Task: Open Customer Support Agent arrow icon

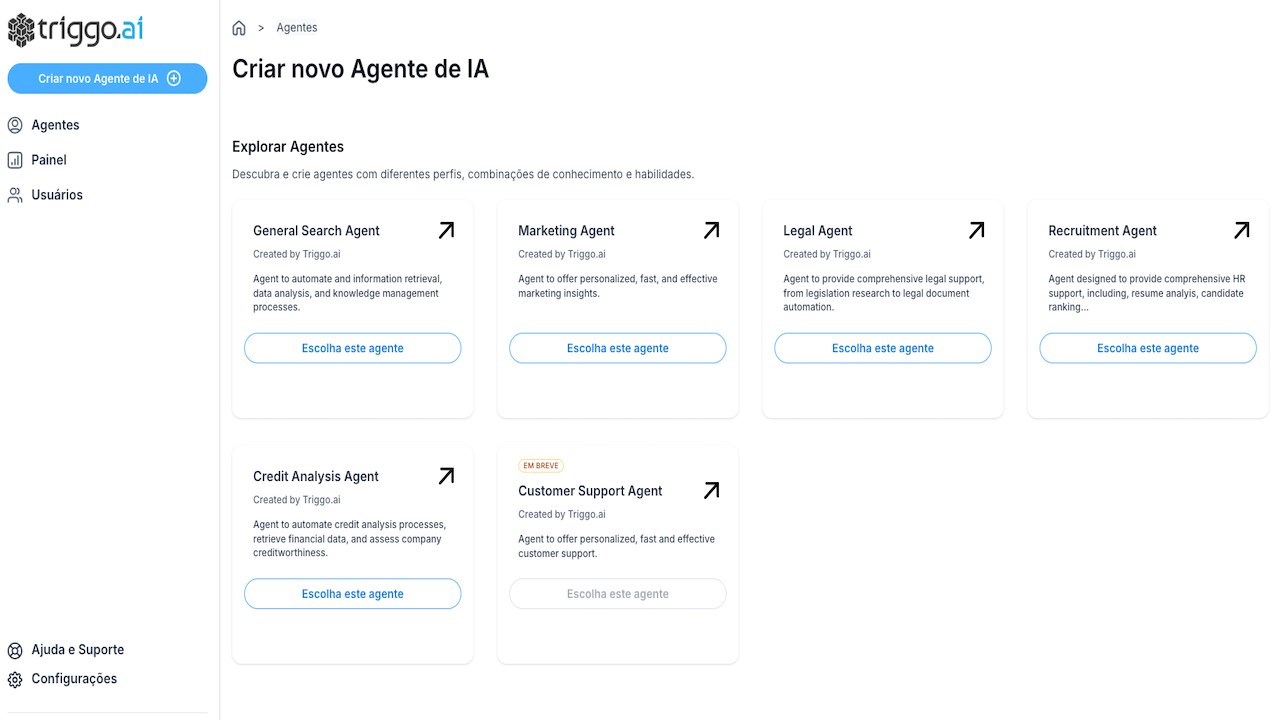Action: pos(711,490)
